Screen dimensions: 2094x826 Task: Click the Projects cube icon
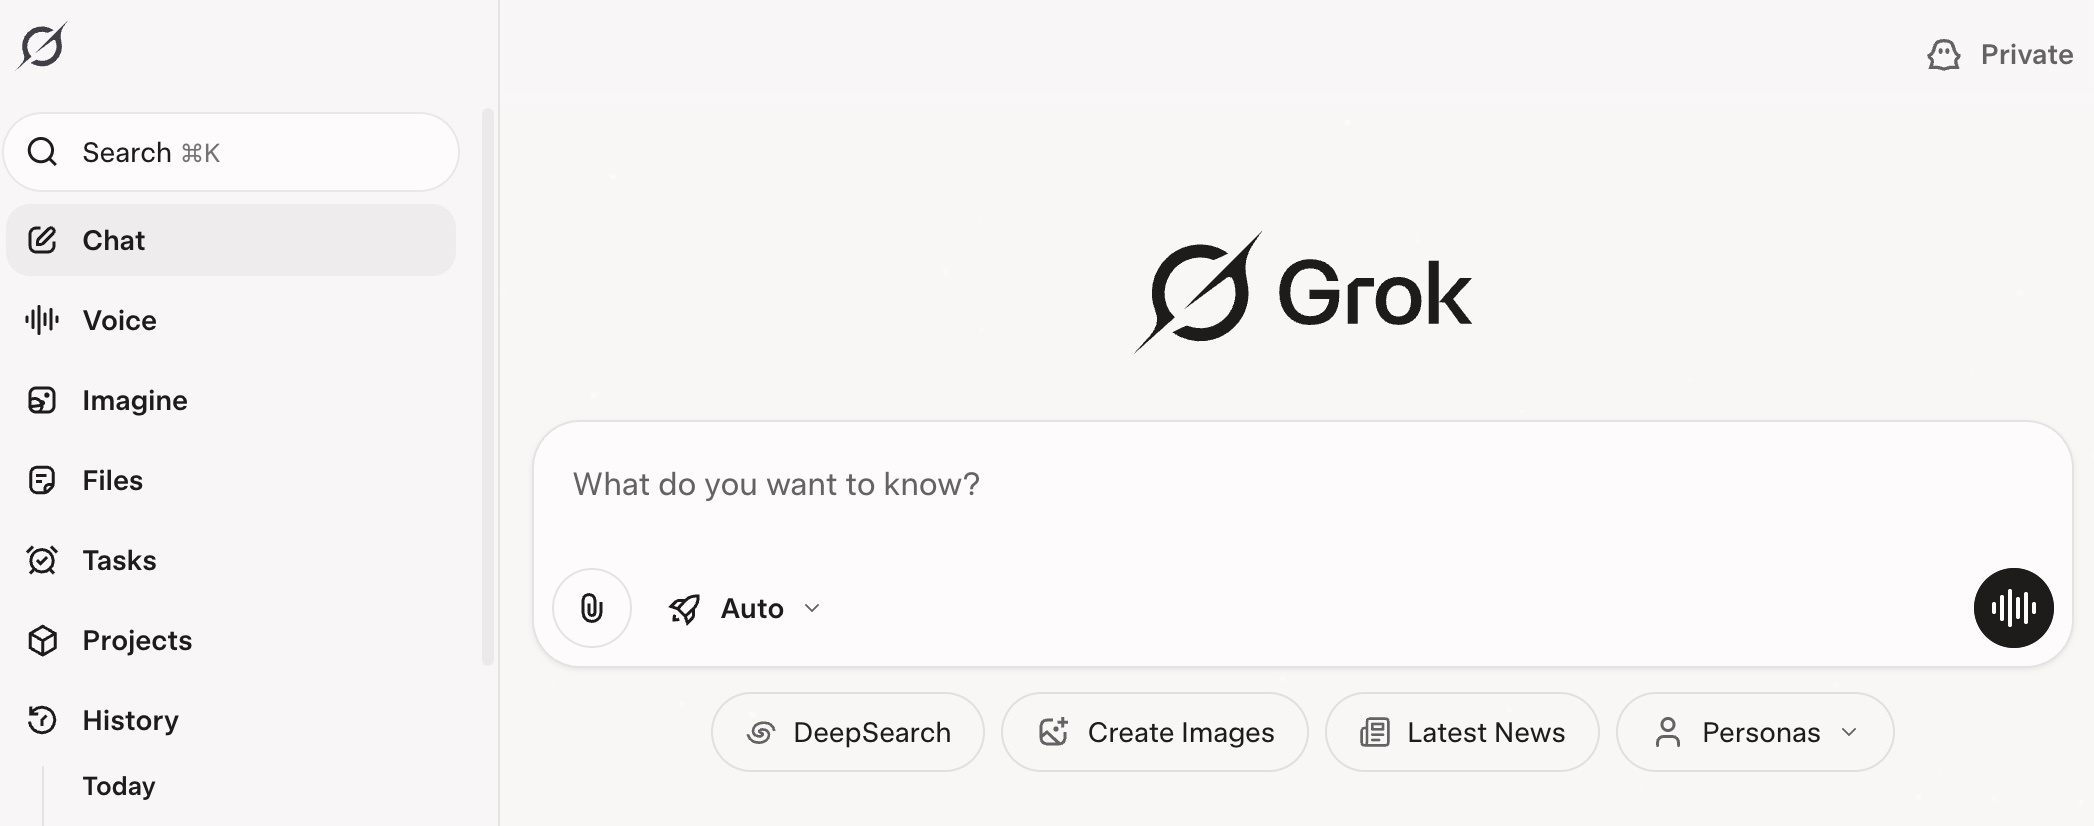tap(42, 640)
